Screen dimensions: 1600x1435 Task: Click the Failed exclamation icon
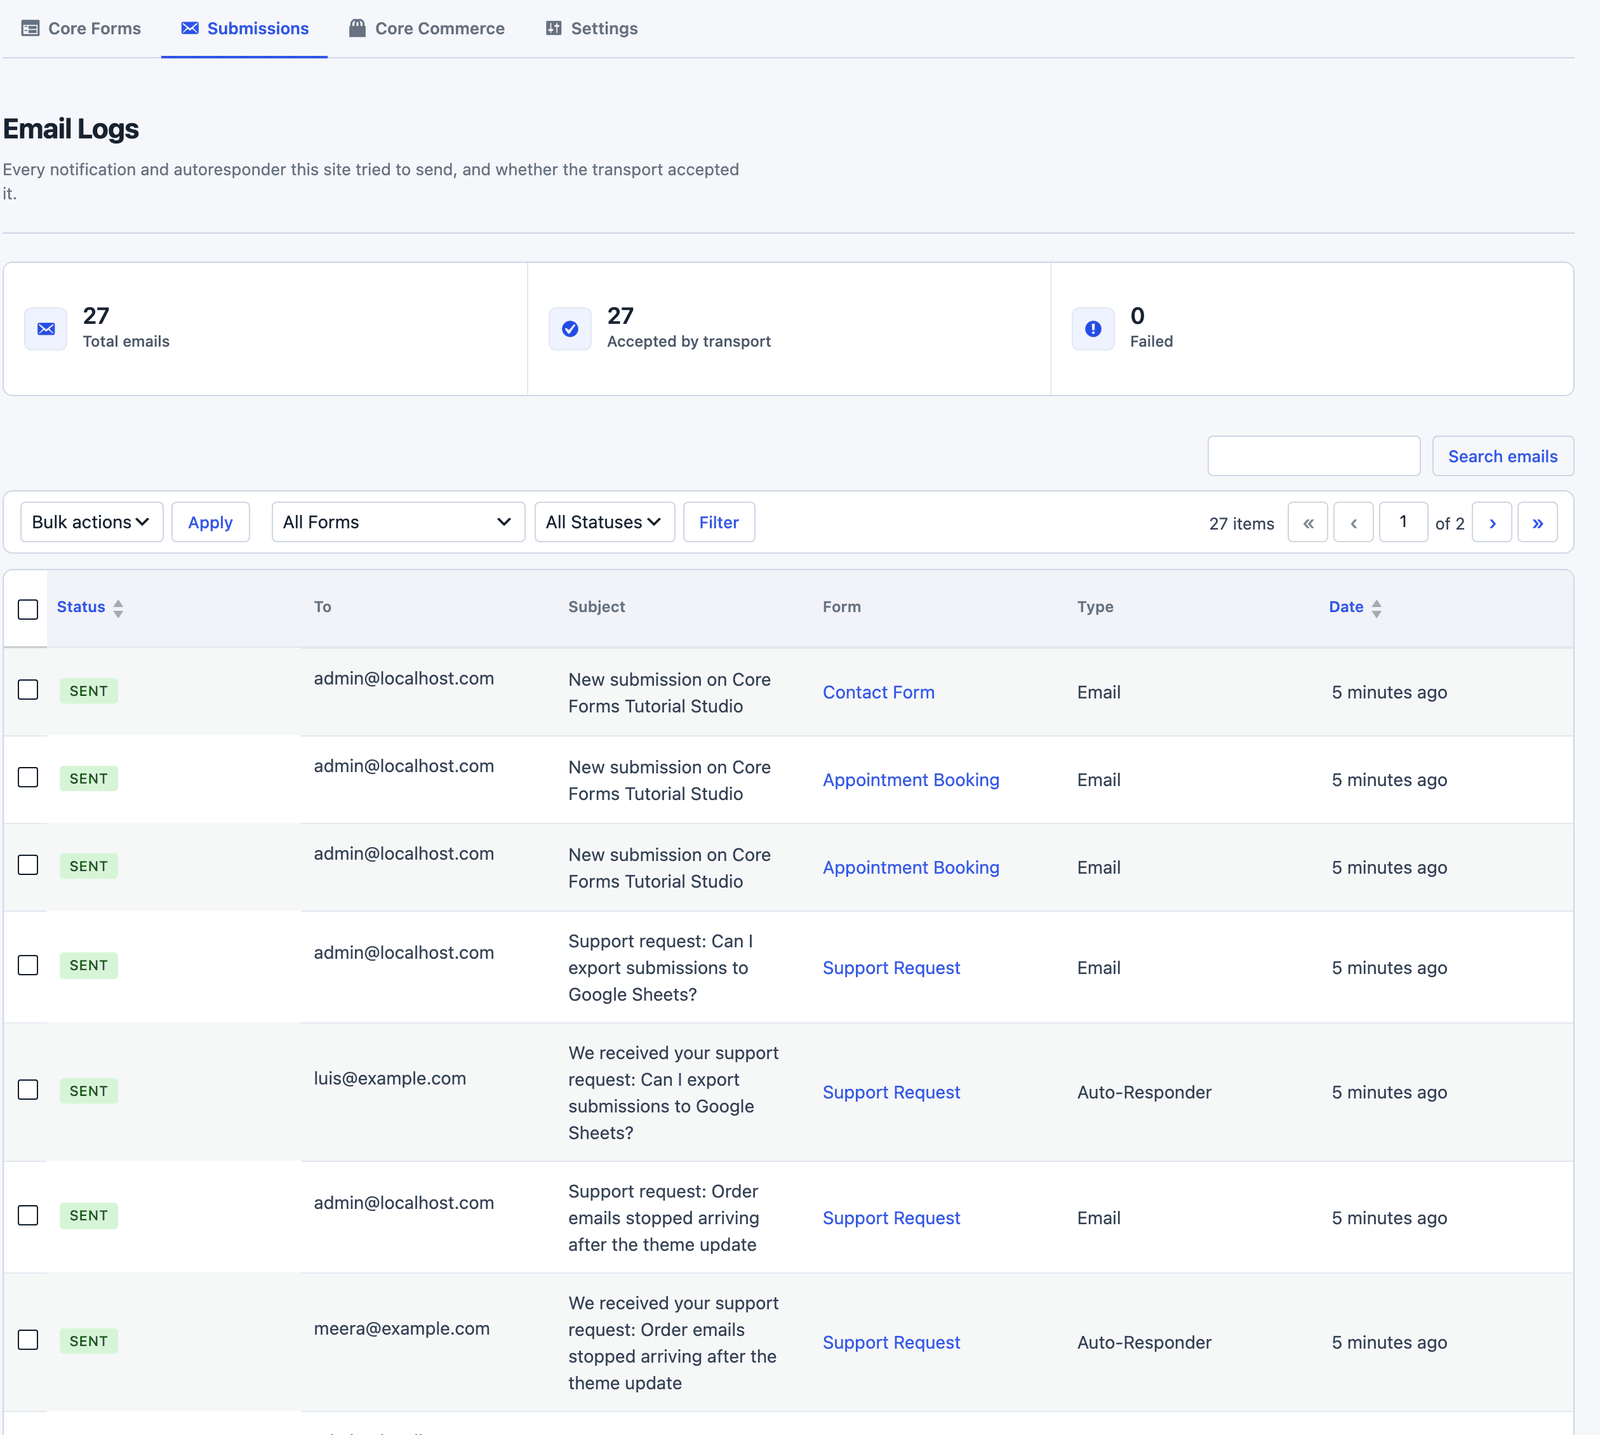(x=1093, y=329)
